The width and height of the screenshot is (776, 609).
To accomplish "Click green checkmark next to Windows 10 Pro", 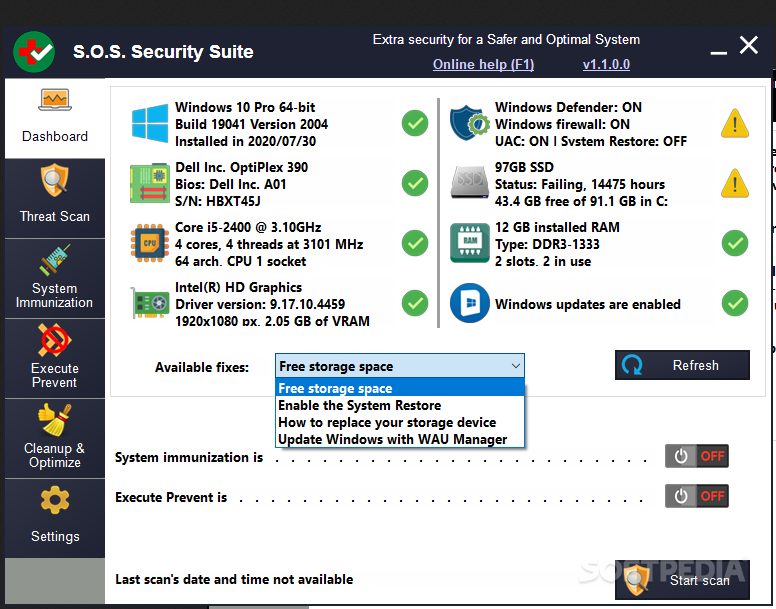I will [x=415, y=123].
